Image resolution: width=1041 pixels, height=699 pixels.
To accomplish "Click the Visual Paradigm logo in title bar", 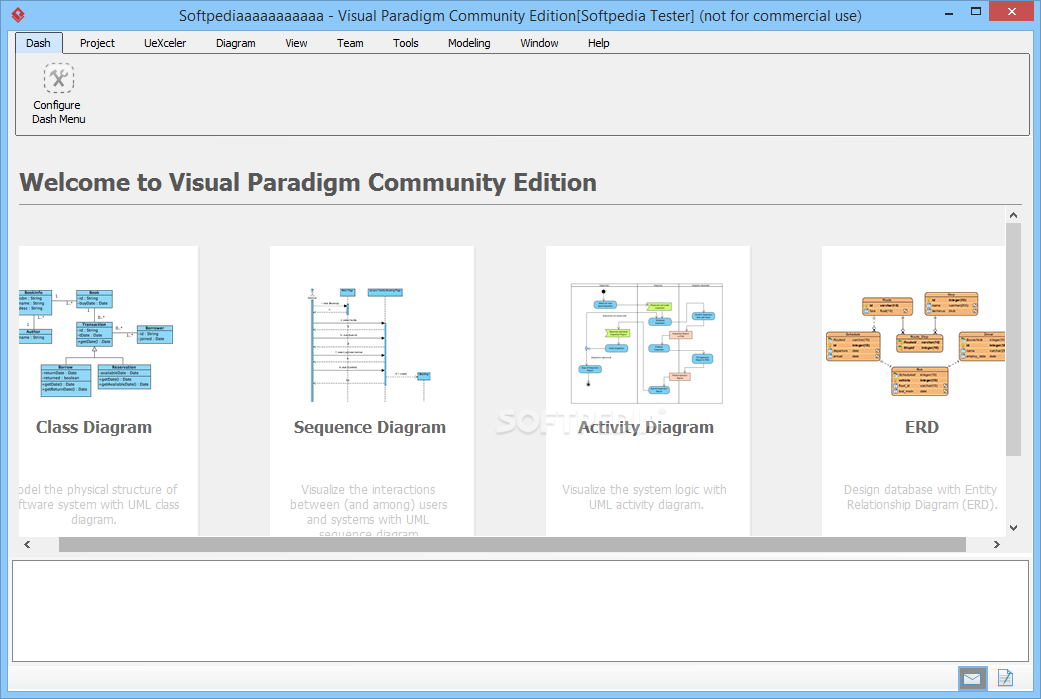I will tap(19, 15).
